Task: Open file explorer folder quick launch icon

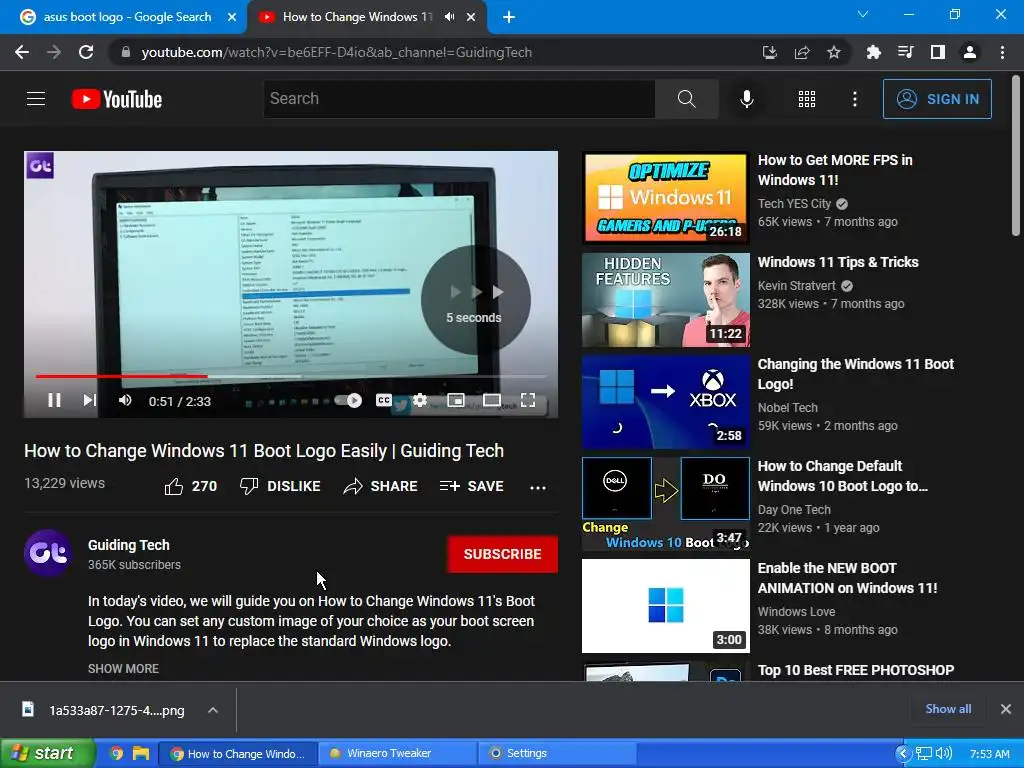Action: tap(141, 753)
